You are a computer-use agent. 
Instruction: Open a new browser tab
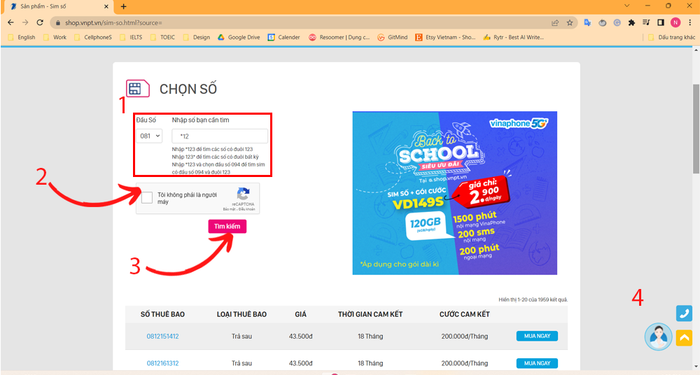[124, 6]
